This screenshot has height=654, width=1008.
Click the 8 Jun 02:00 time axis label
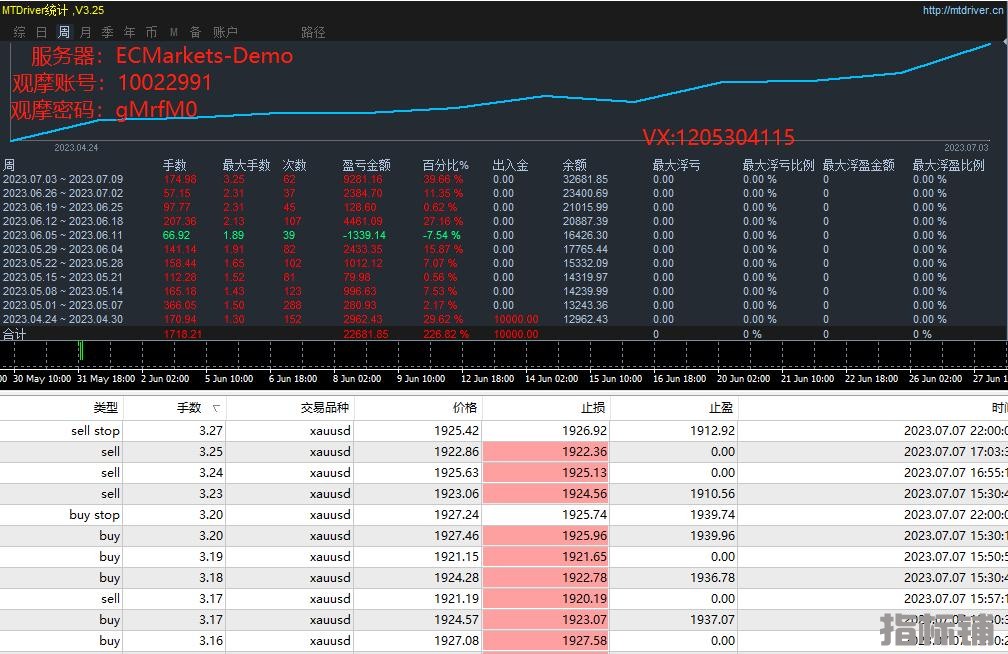click(x=357, y=379)
